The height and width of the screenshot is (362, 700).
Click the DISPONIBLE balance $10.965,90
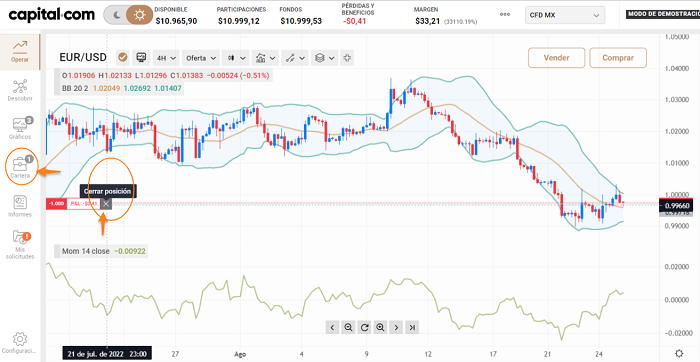pos(176,21)
